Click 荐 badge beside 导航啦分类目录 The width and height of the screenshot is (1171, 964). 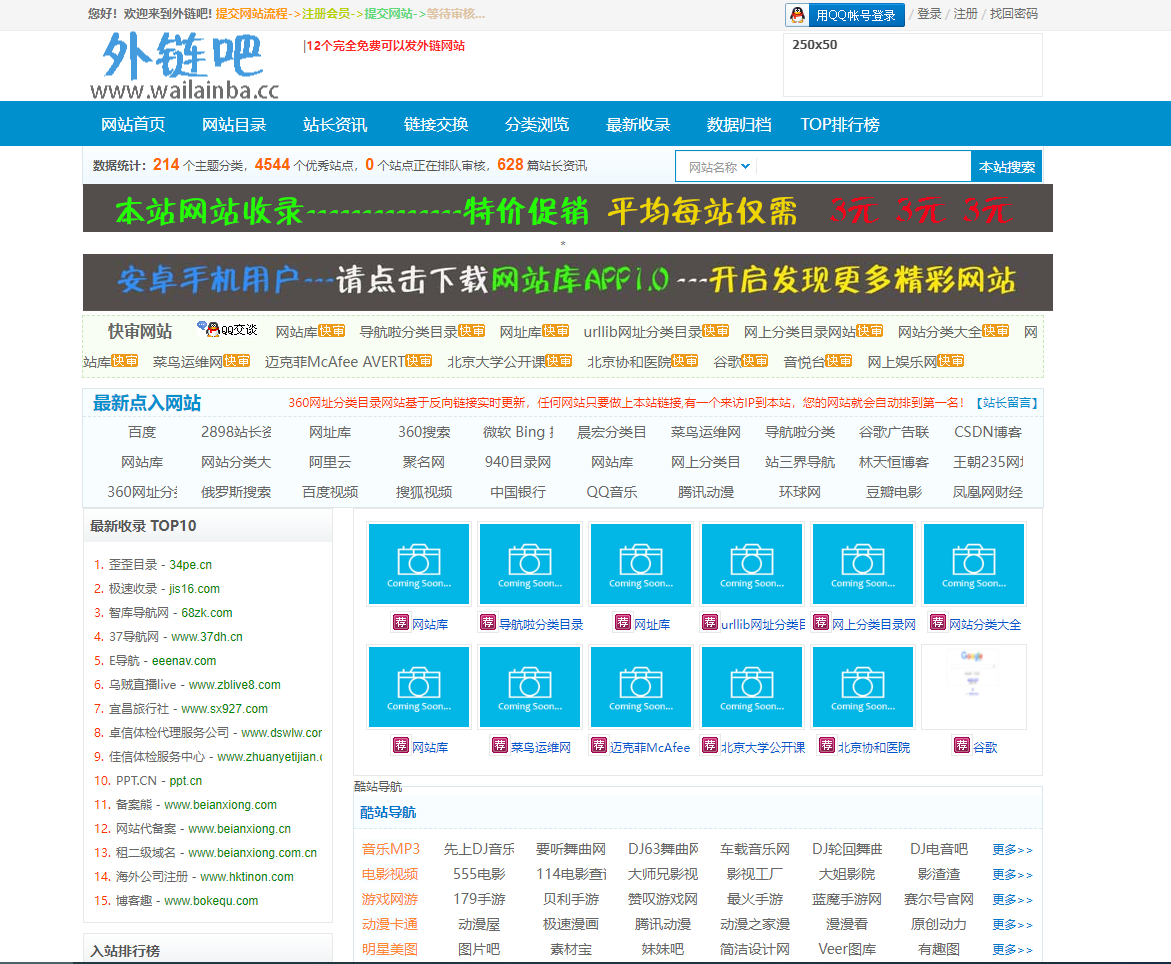488,623
